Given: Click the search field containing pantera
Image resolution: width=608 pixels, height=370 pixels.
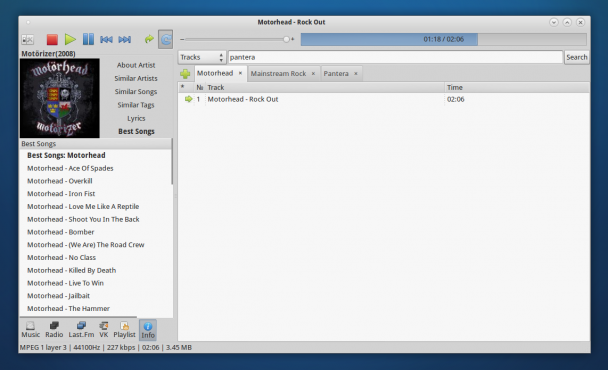Looking at the screenshot, I should (395, 57).
